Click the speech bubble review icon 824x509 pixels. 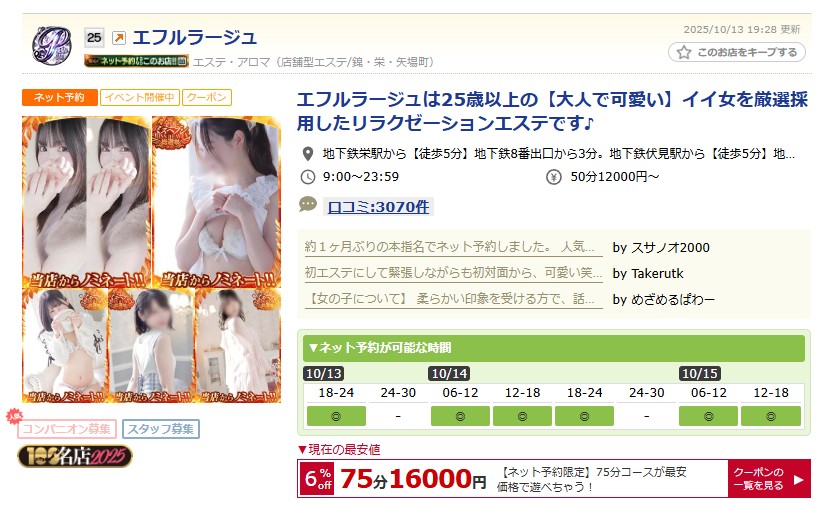pyautogui.click(x=308, y=204)
